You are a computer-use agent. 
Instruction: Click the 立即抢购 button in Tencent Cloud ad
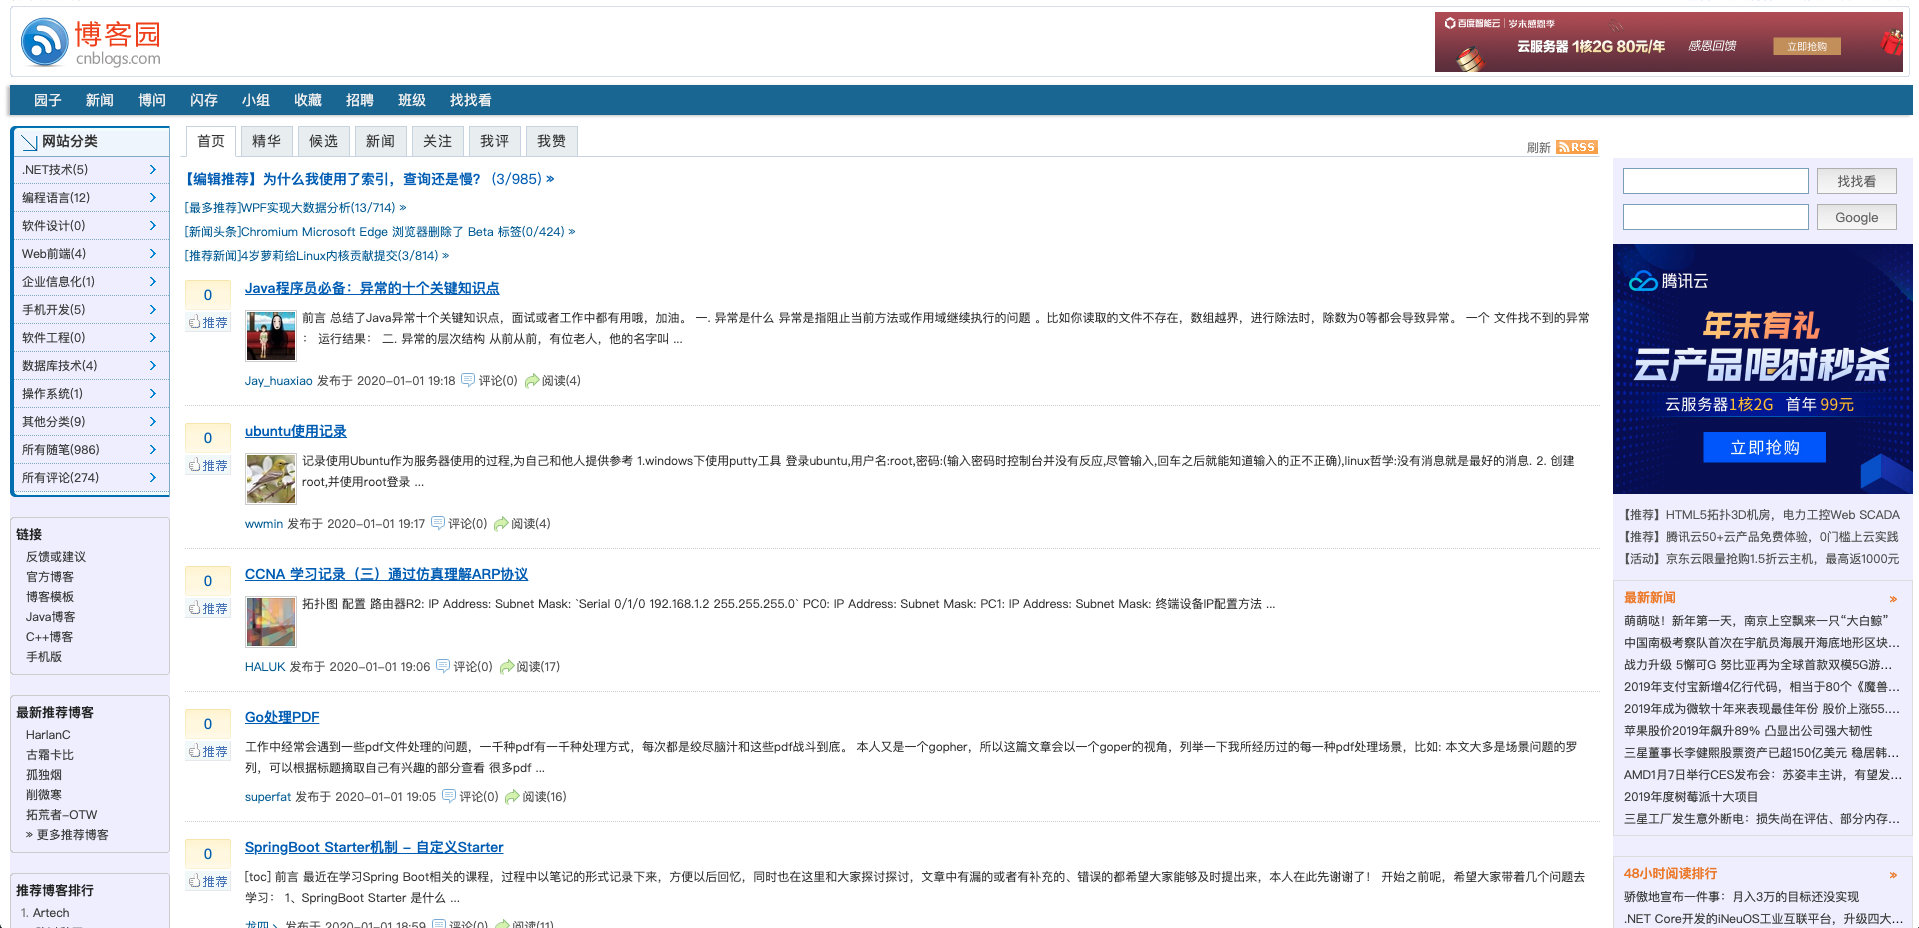click(1764, 447)
